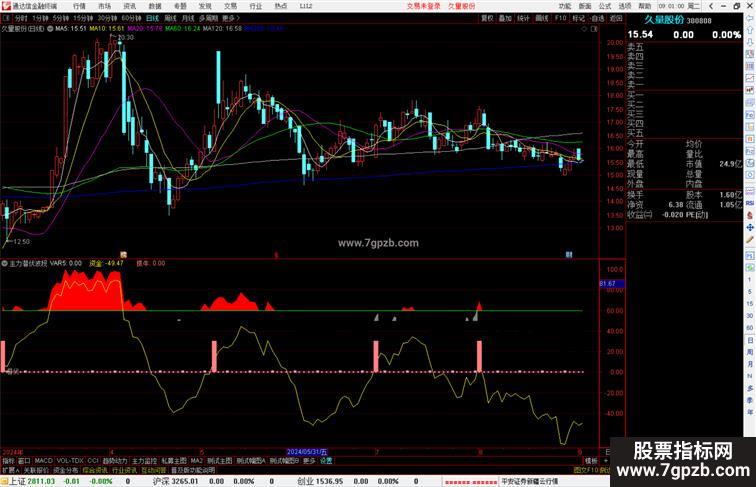The height and width of the screenshot is (487, 756).
Task: Open the 市场 menu
Action: point(104,6)
